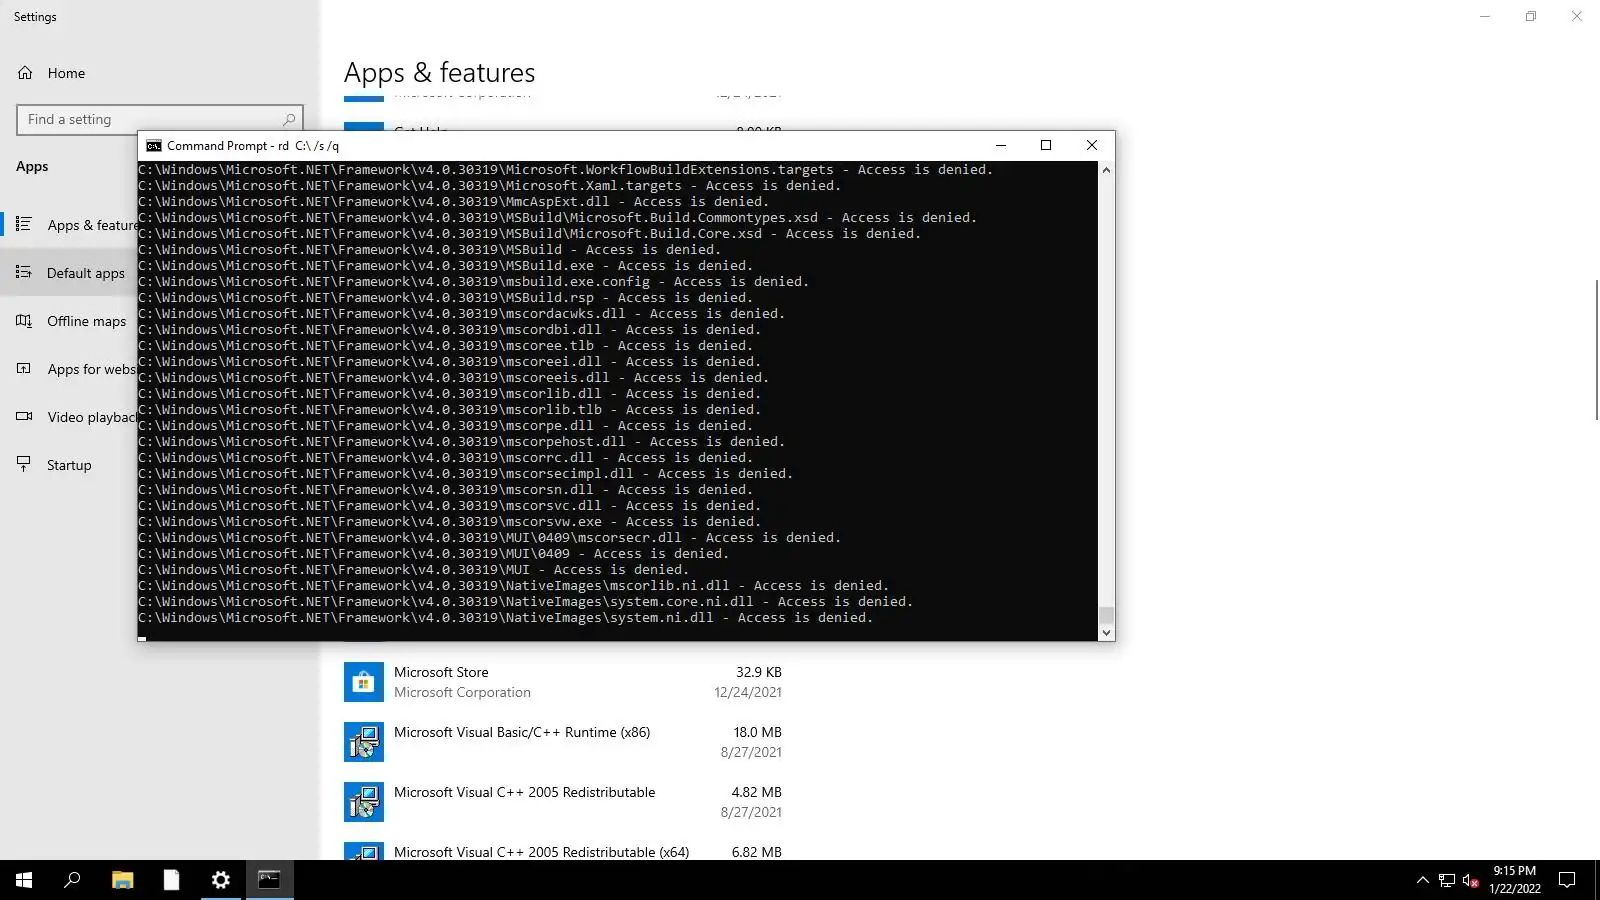Open the muted volume tray icon
This screenshot has width=1600, height=900.
click(1470, 880)
